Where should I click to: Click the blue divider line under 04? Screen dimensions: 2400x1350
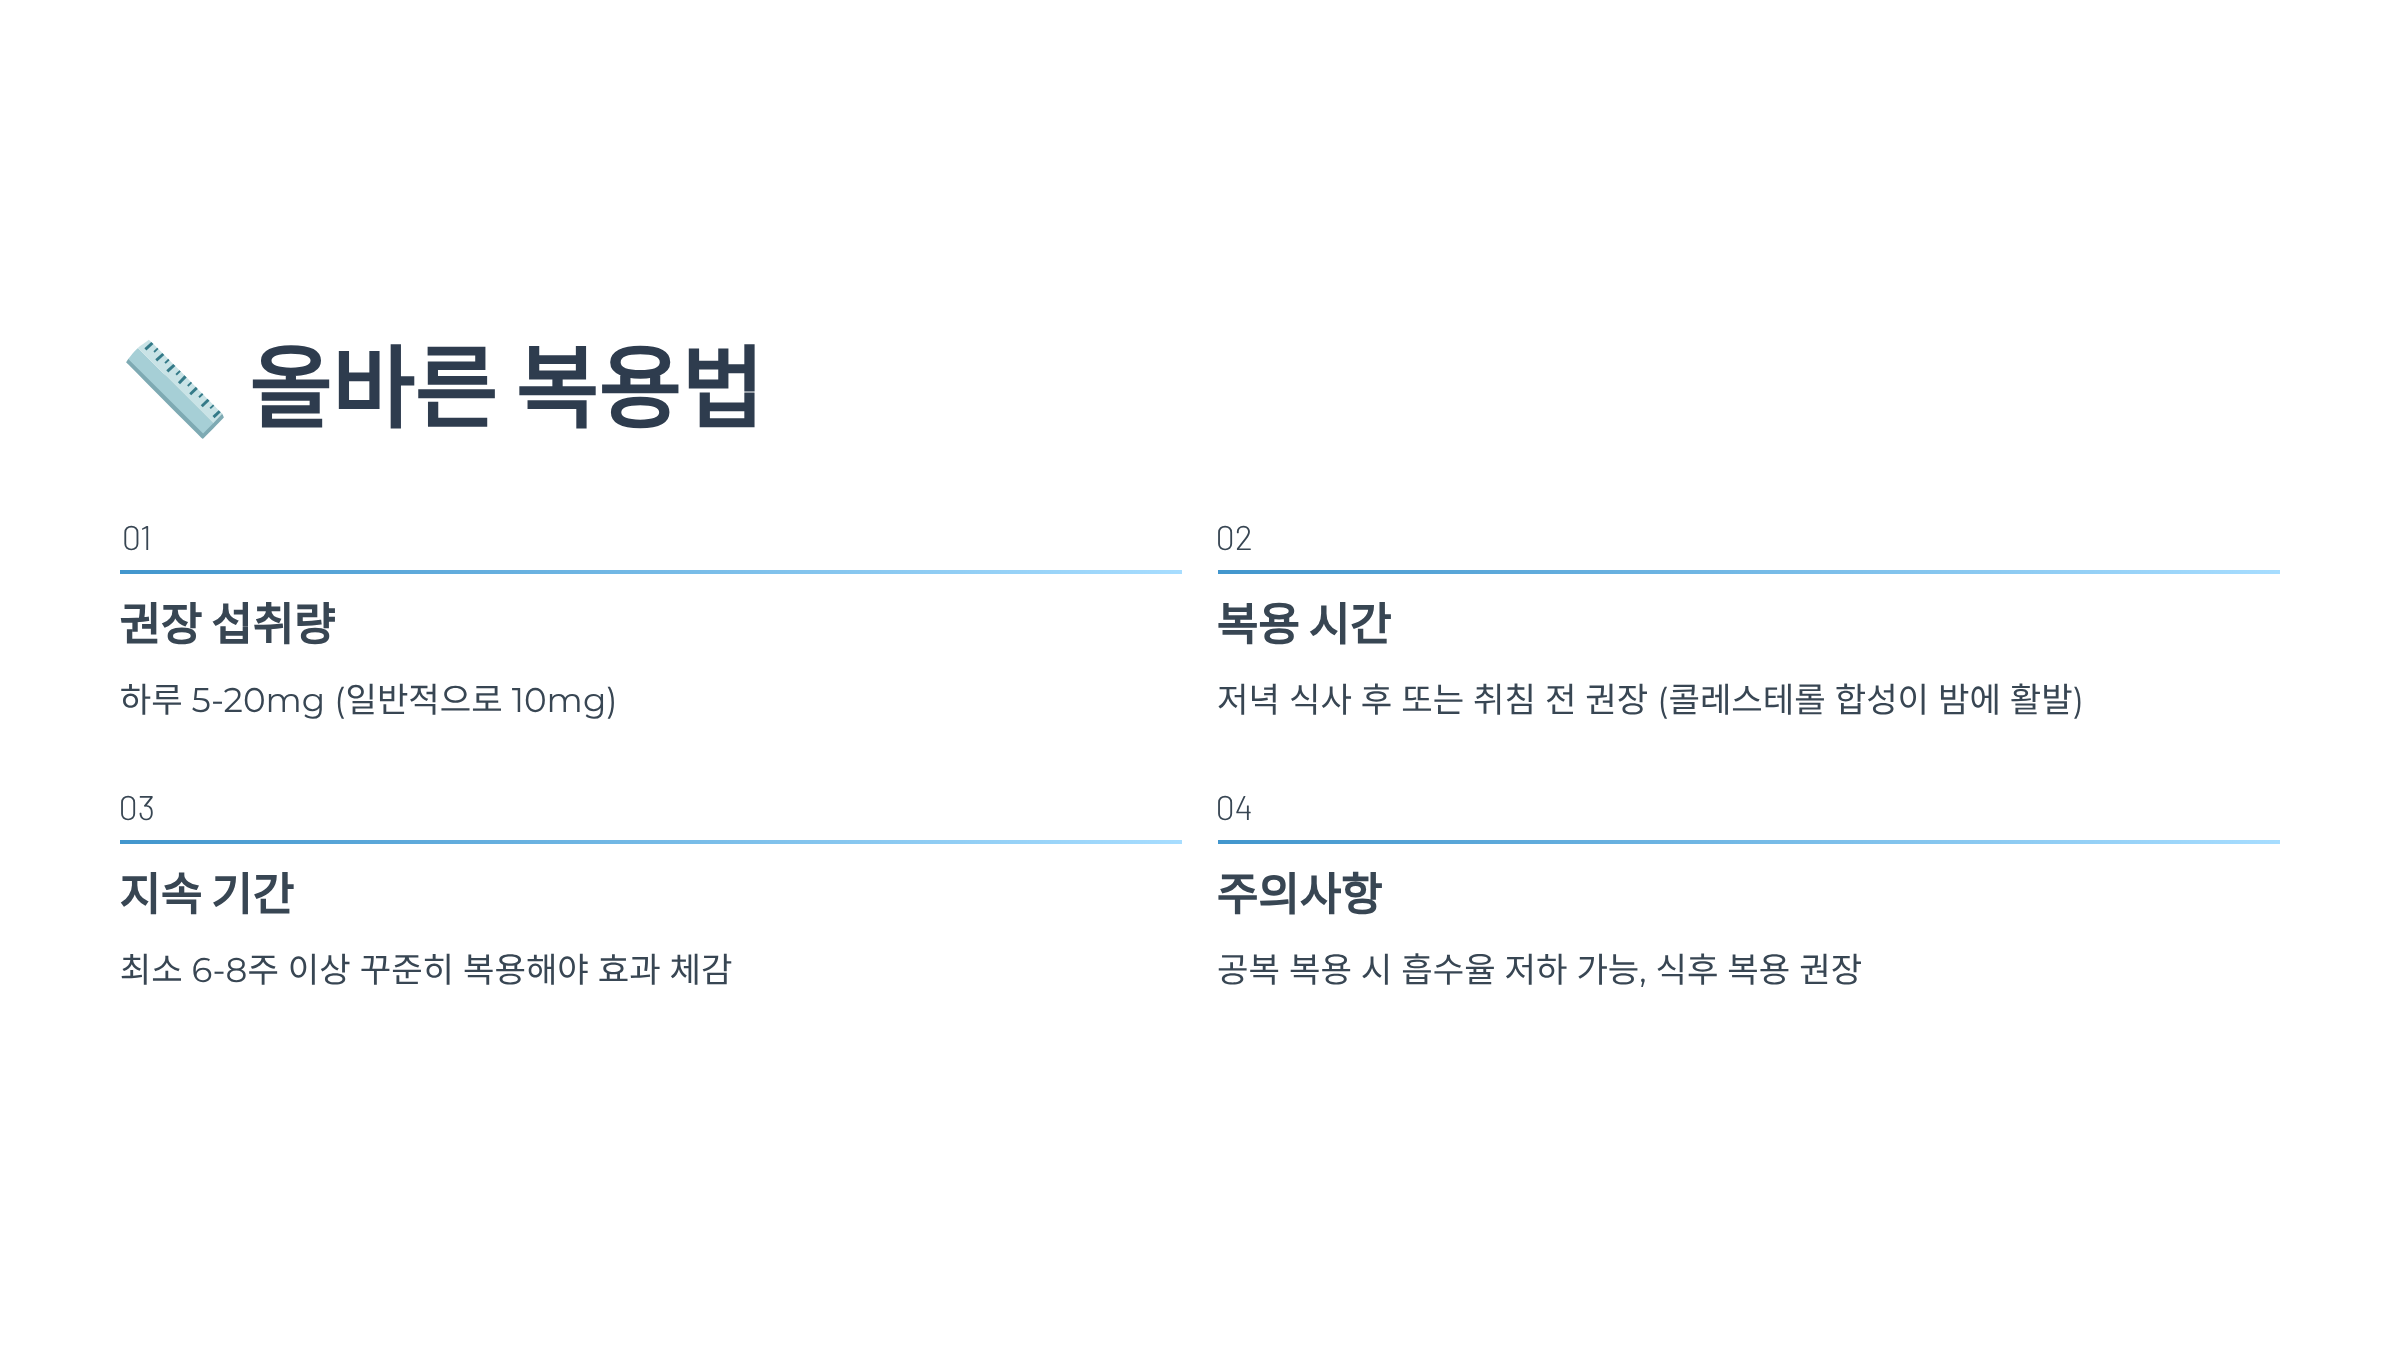pyautogui.click(x=1748, y=842)
